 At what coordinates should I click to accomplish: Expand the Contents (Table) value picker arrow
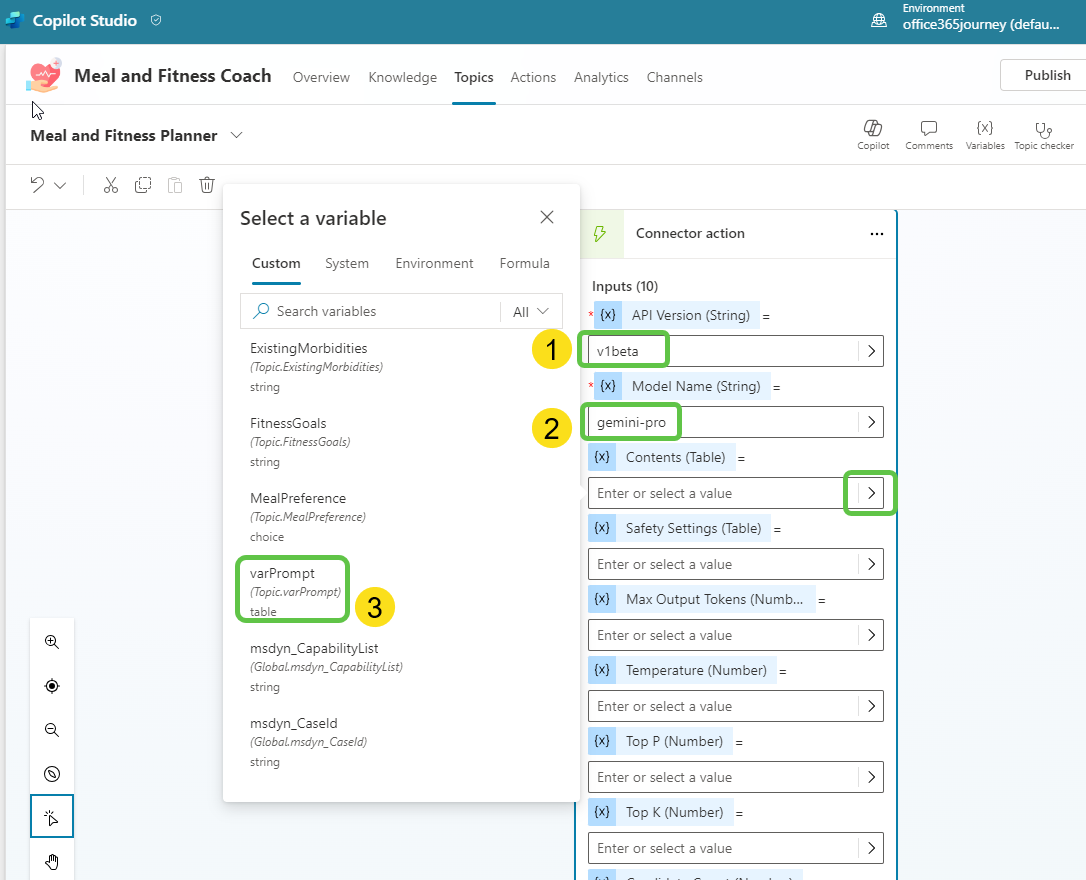click(x=871, y=493)
